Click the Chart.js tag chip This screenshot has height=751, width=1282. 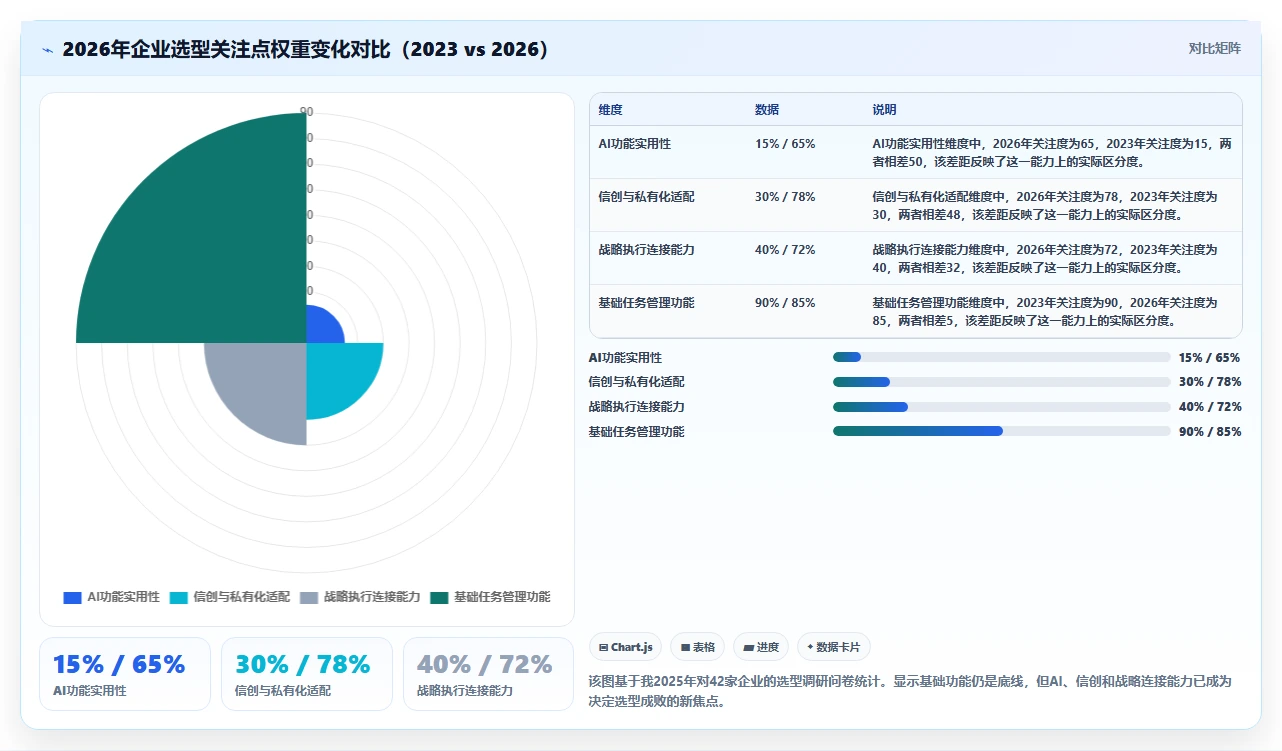[625, 647]
